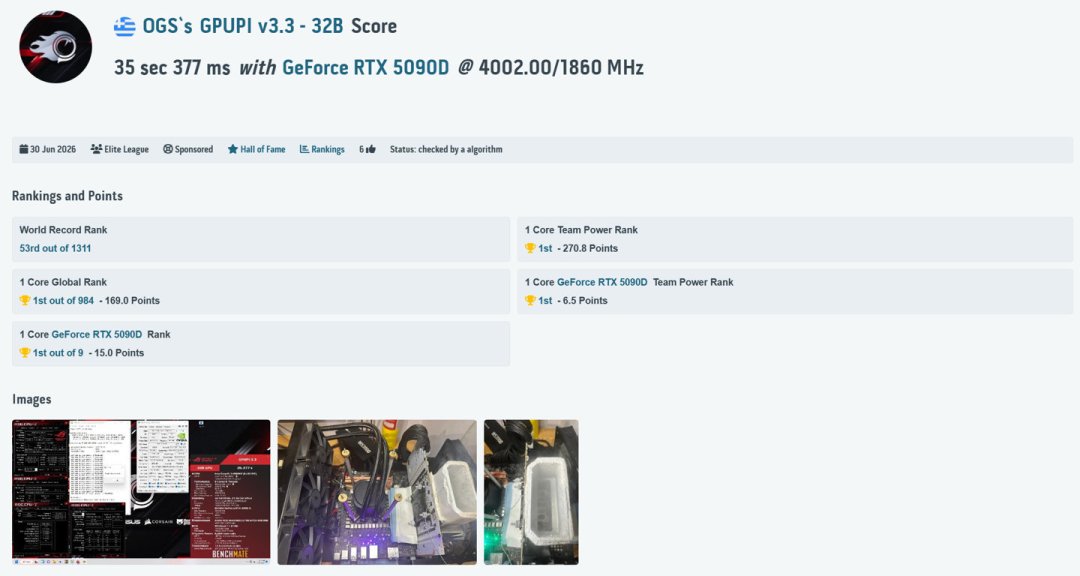
Task: Click the Sponsored badge icon
Action: (167, 149)
